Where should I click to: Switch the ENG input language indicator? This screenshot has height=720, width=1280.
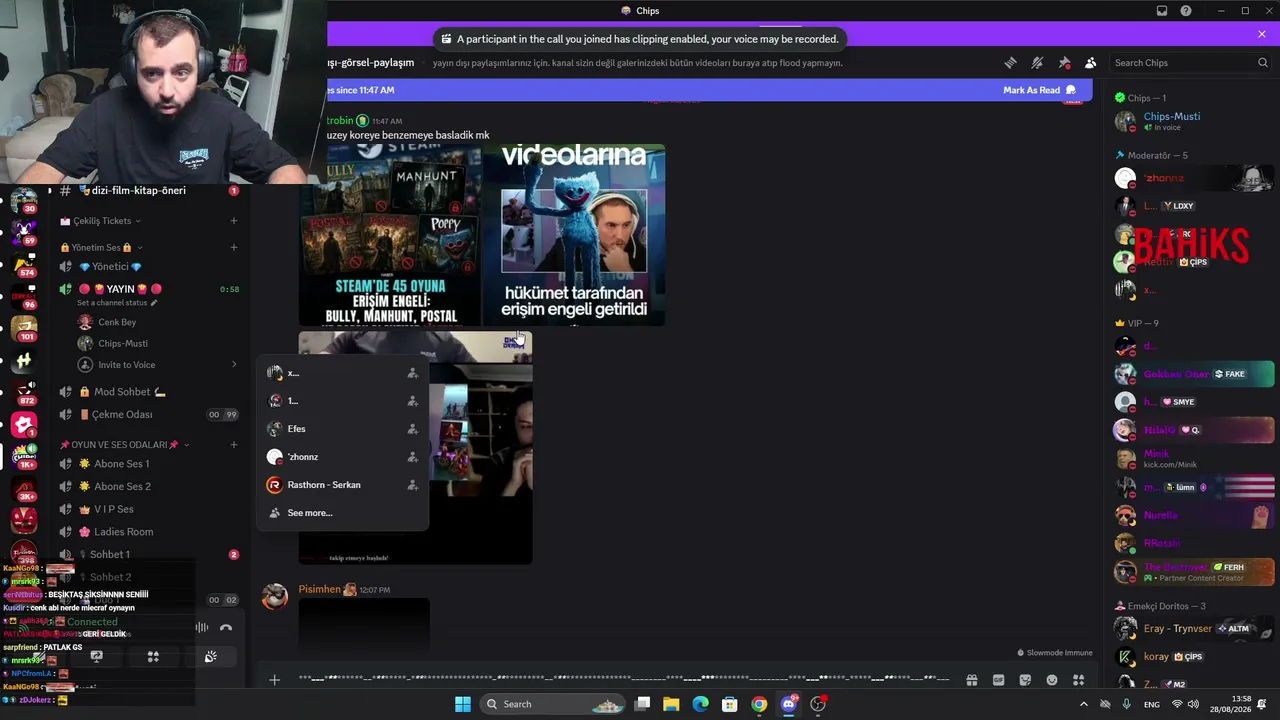tap(1152, 704)
